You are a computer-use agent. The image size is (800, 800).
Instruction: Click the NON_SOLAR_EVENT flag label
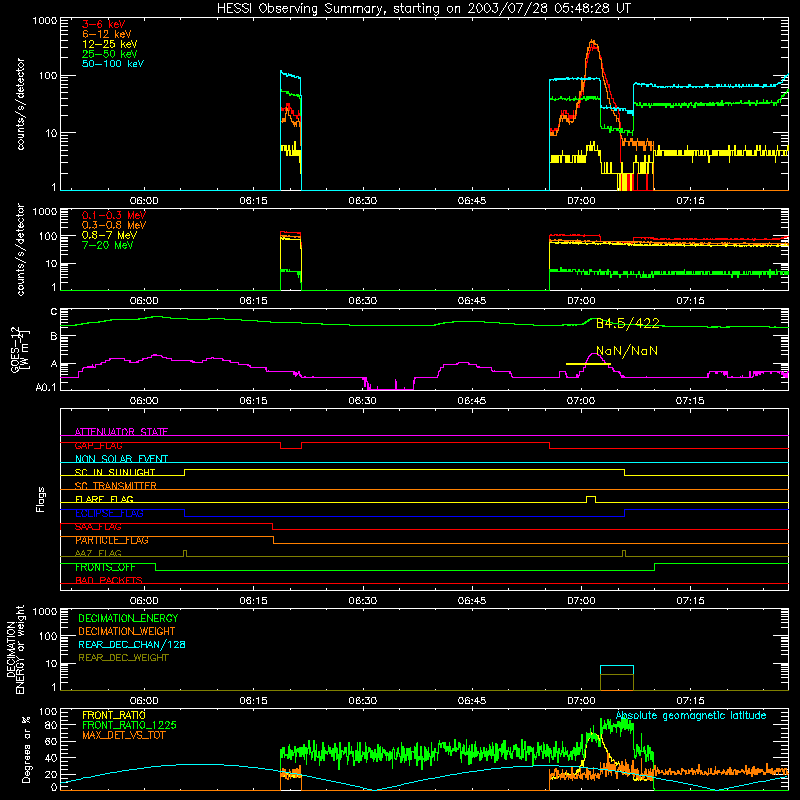121,459
